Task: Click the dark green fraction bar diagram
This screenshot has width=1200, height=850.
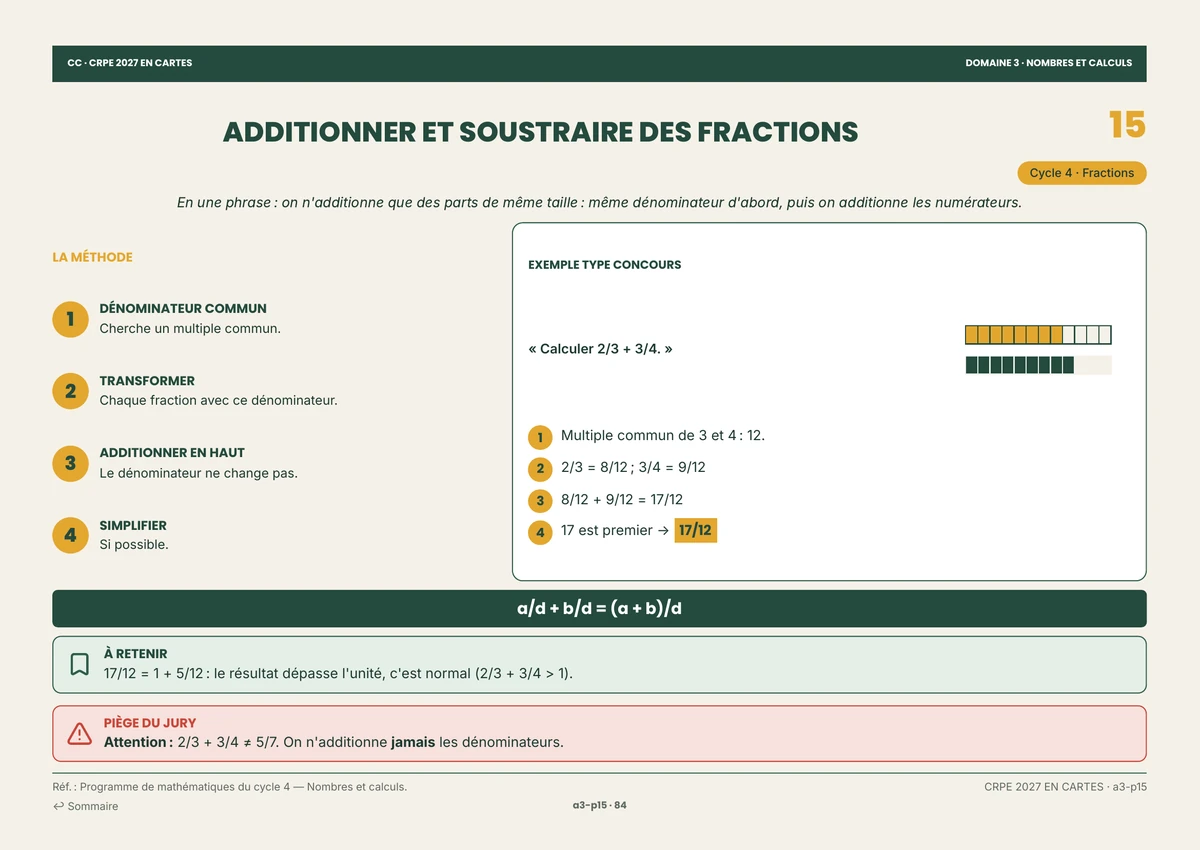Action: (x=1038, y=365)
